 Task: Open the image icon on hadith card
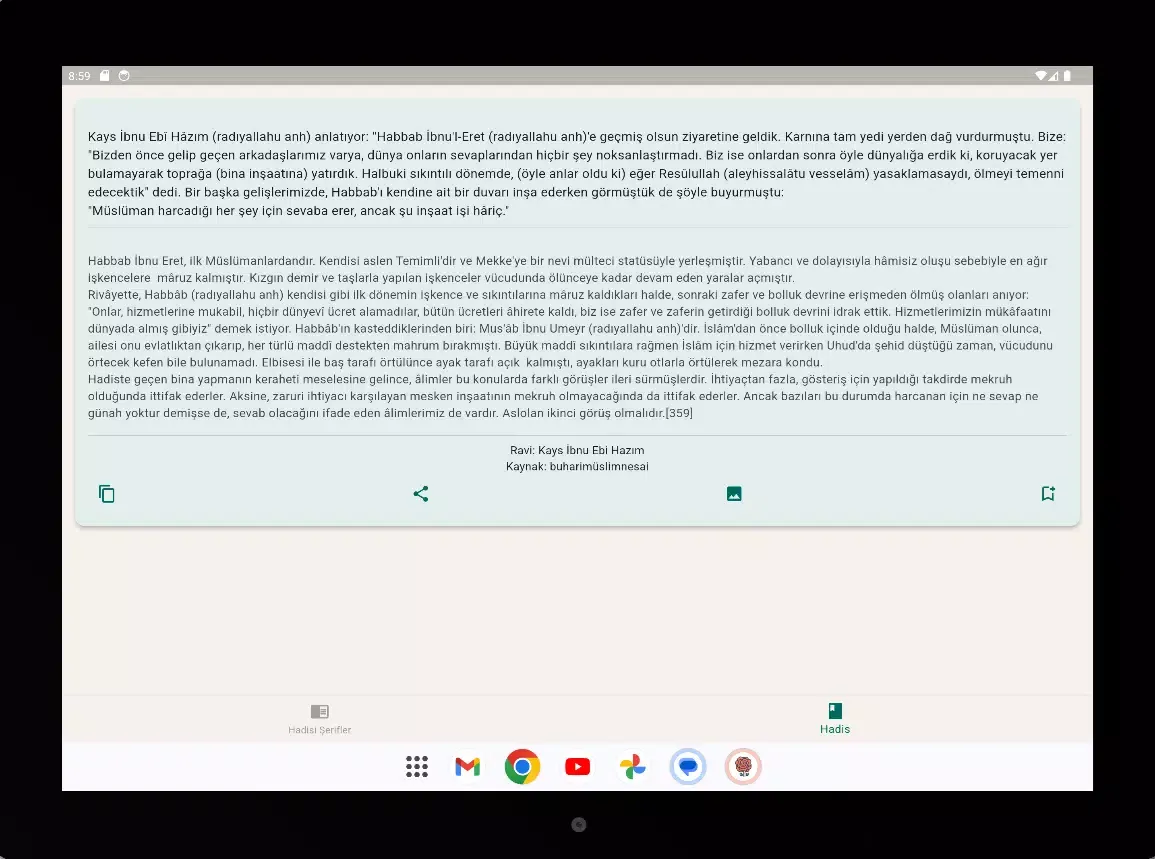point(734,494)
